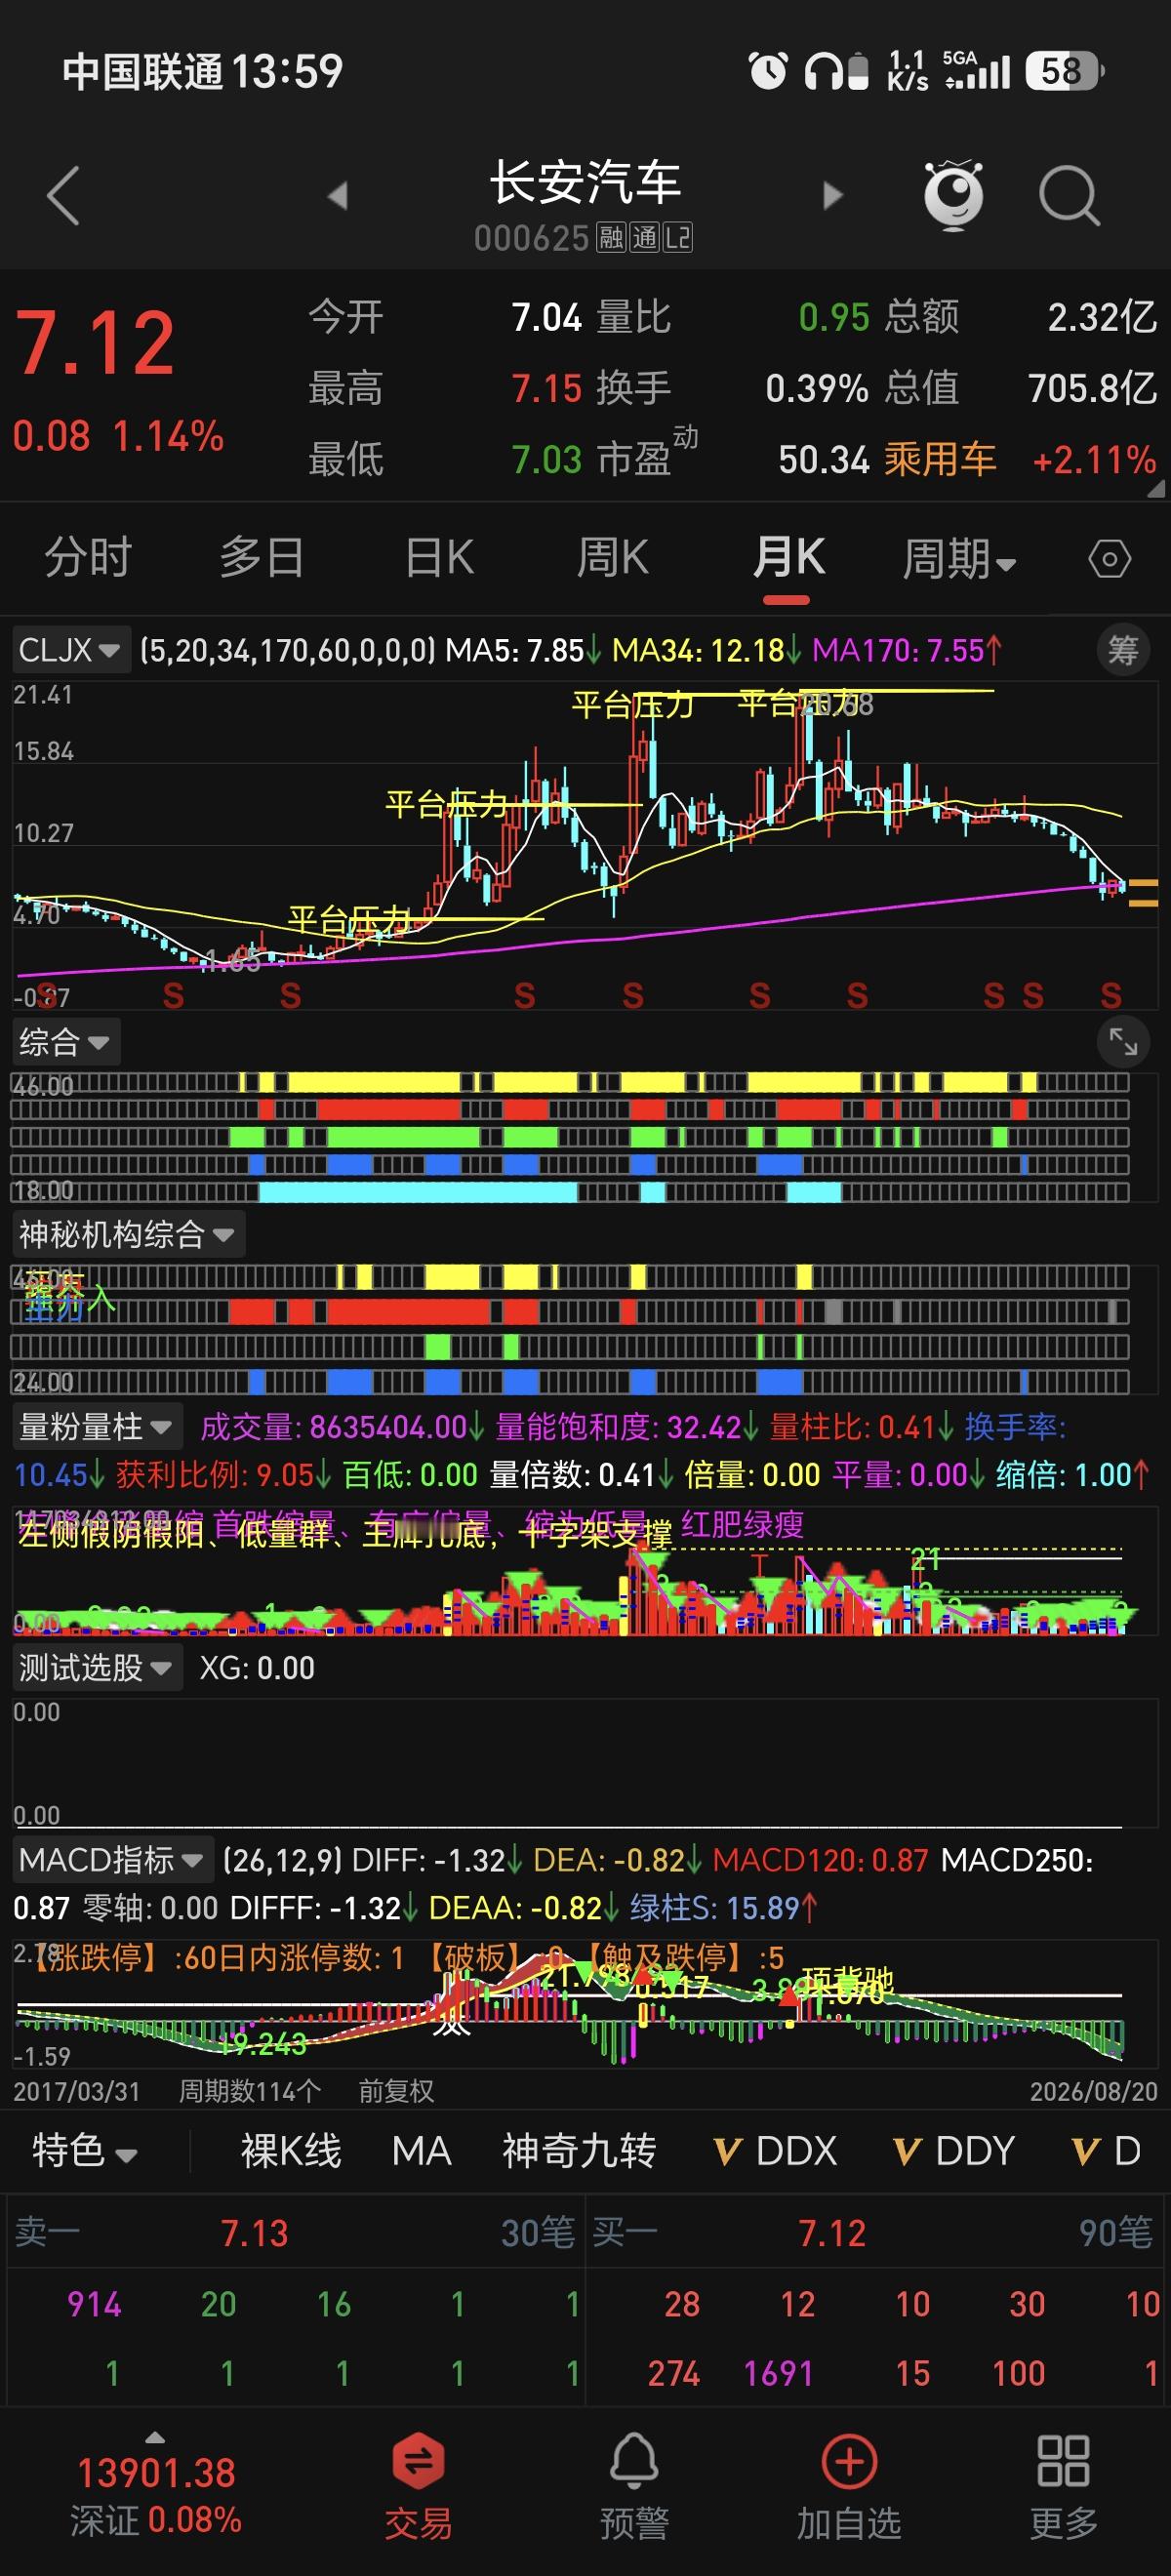Tap the 通 connect badge
Screen dimensions: 1171x2576
644,238
